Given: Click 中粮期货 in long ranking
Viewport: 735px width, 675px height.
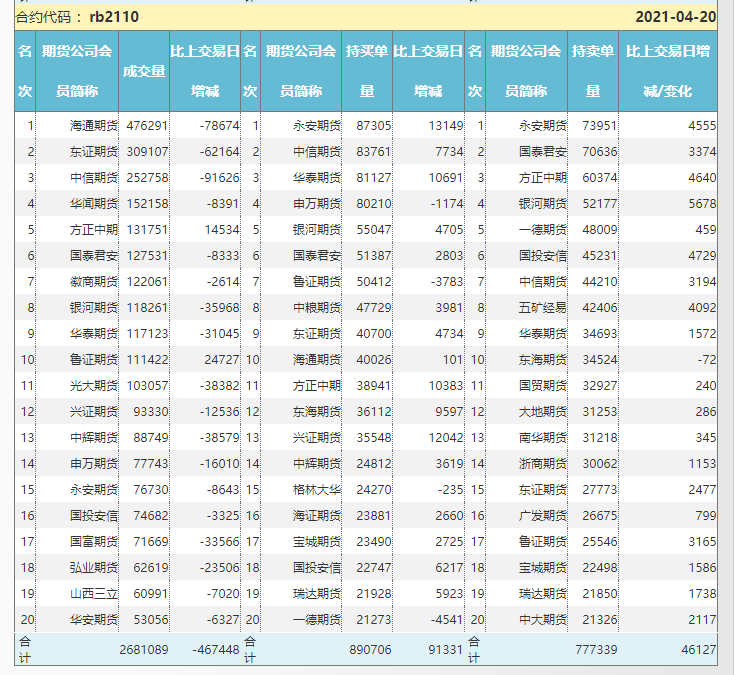Looking at the screenshot, I should pyautogui.click(x=317, y=308).
